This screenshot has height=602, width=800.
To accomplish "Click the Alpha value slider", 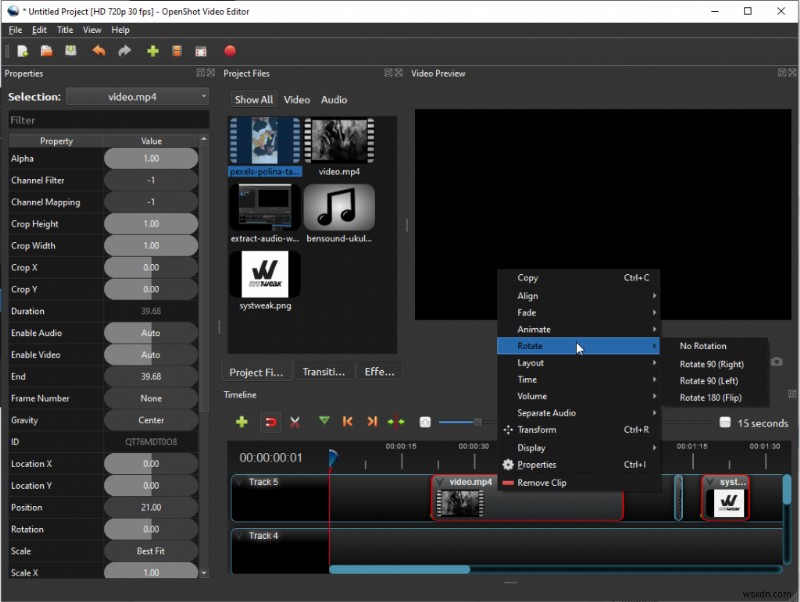I will pyautogui.click(x=151, y=159).
